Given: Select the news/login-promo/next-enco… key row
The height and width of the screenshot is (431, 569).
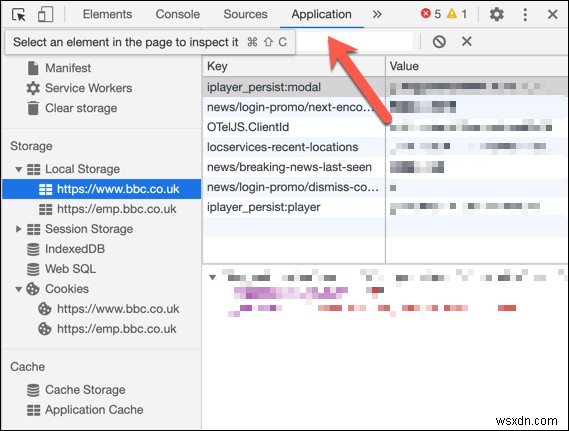Looking at the screenshot, I should pyautogui.click(x=385, y=107).
